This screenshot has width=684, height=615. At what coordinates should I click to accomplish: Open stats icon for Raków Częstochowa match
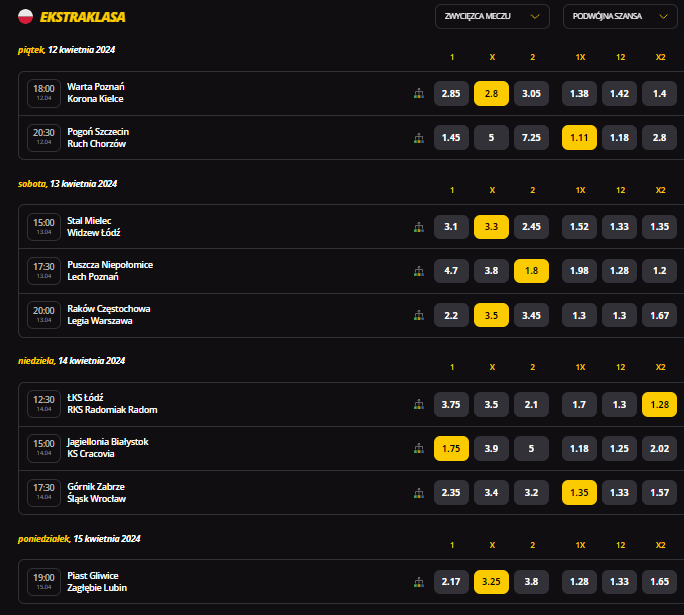(x=419, y=315)
